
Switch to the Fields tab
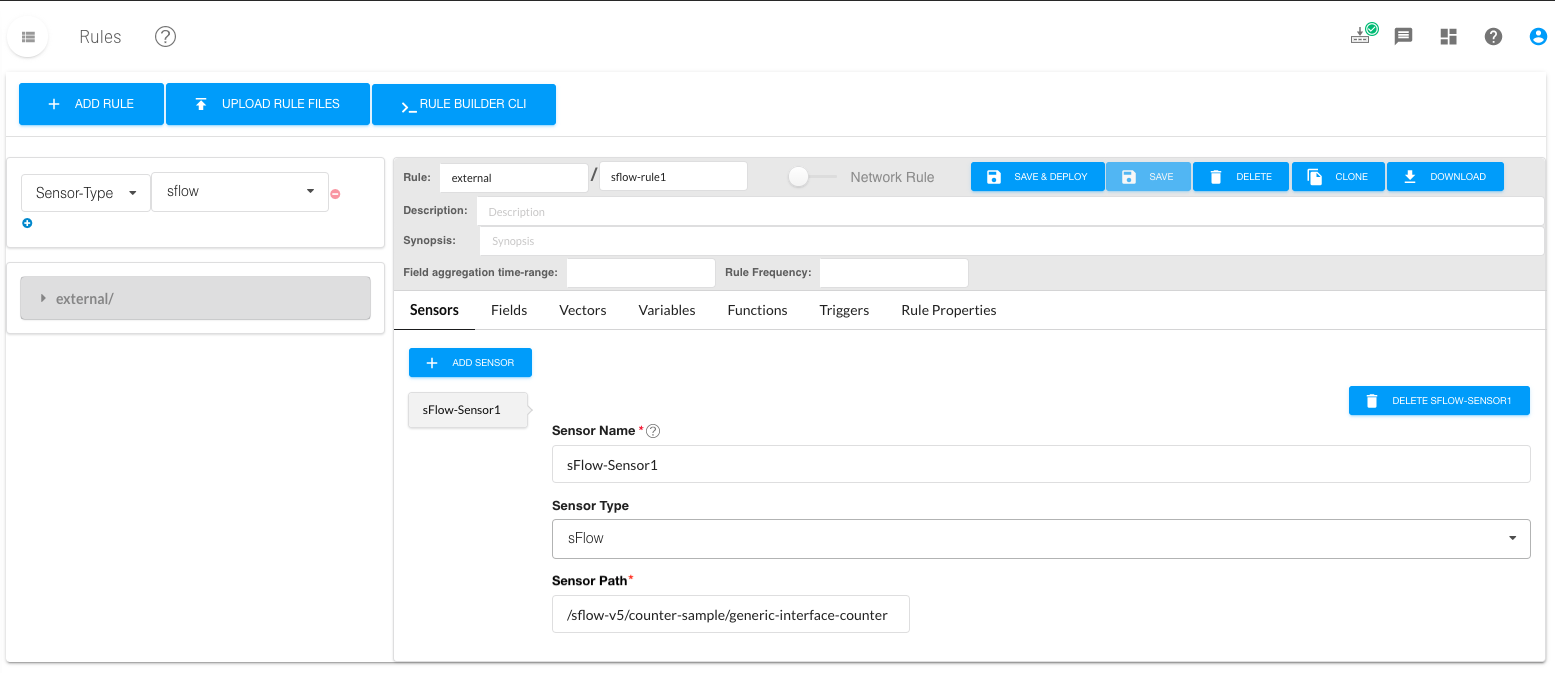[x=509, y=310]
